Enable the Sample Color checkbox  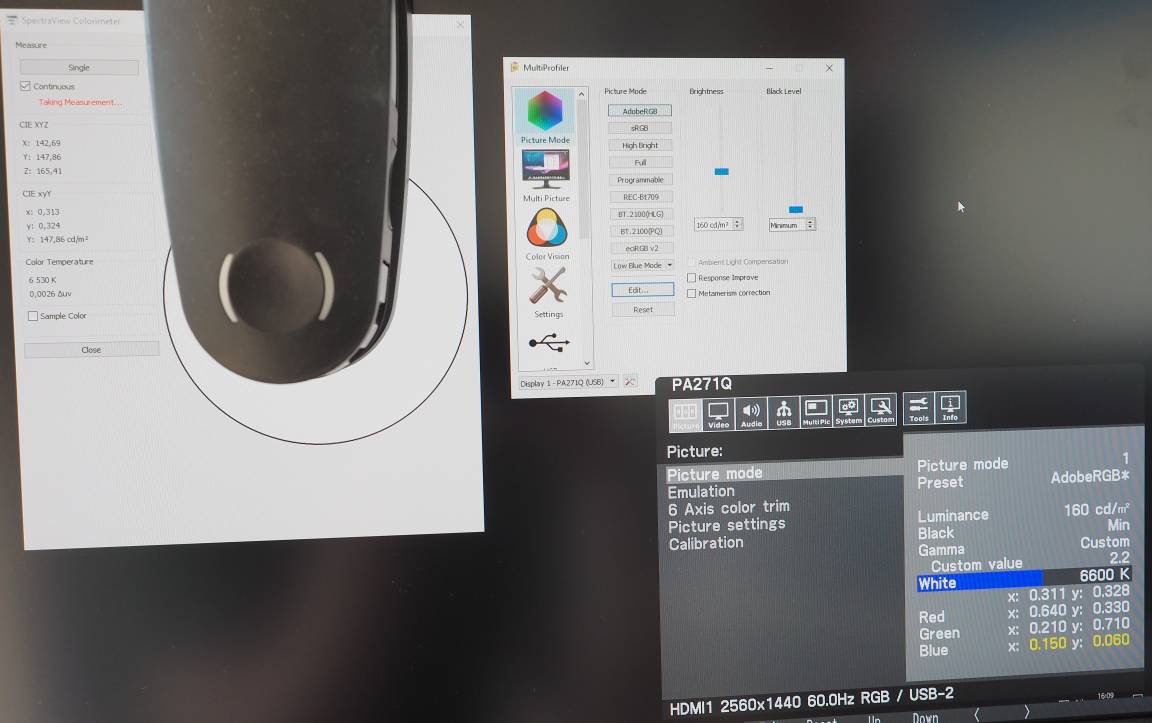point(33,316)
